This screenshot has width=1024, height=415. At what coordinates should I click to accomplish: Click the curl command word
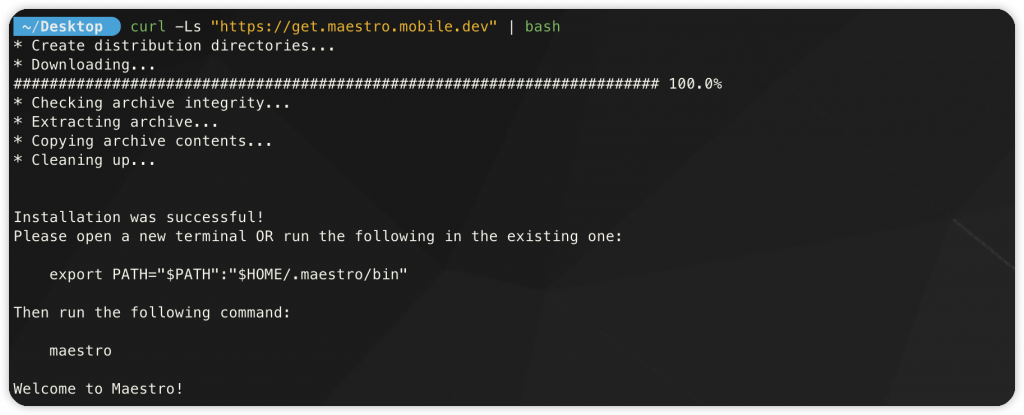(148, 27)
